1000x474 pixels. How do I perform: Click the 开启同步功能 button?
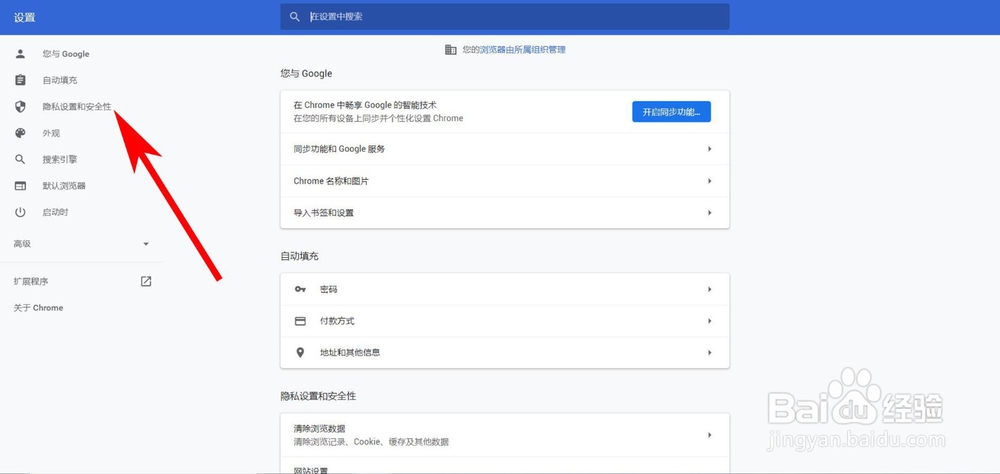pos(672,112)
